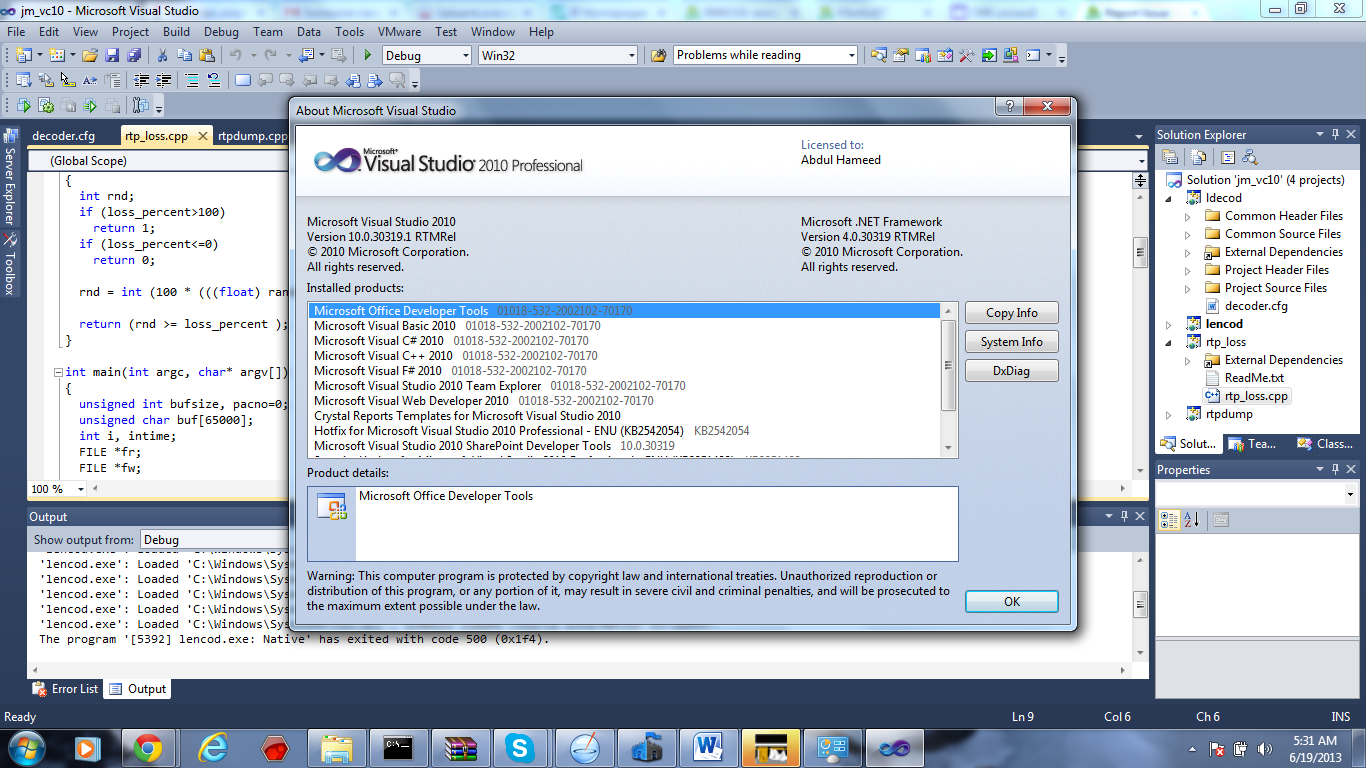Click the Open File folder icon
Viewport: 1366px width, 768px height.
click(90, 55)
